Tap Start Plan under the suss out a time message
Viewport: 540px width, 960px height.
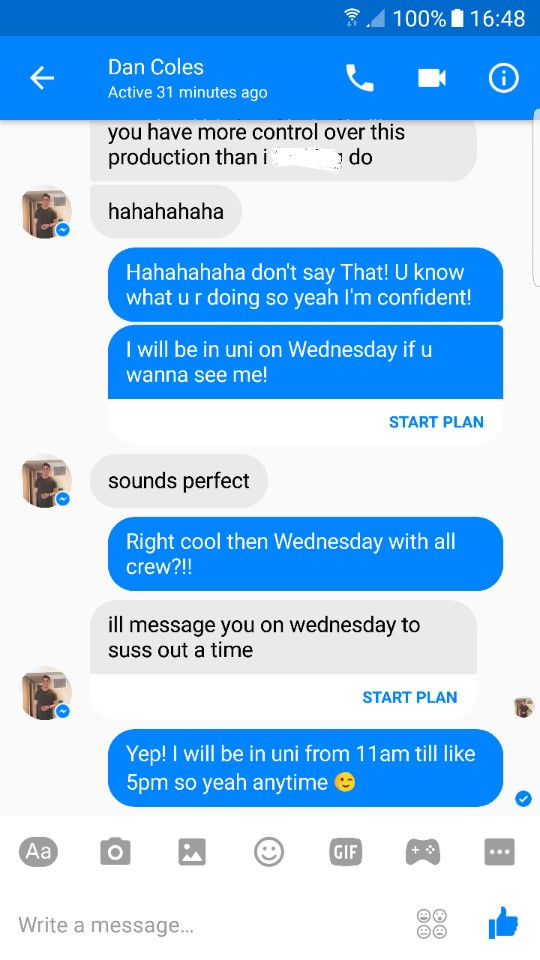tap(410, 697)
